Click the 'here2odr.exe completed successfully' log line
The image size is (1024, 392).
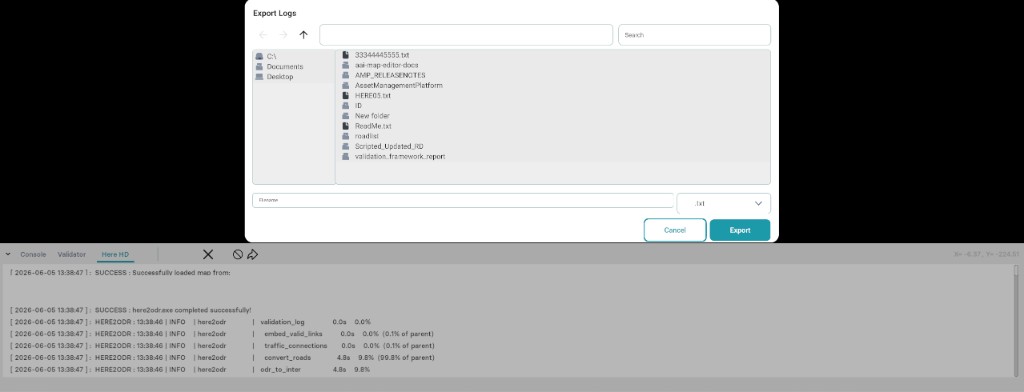131,310
